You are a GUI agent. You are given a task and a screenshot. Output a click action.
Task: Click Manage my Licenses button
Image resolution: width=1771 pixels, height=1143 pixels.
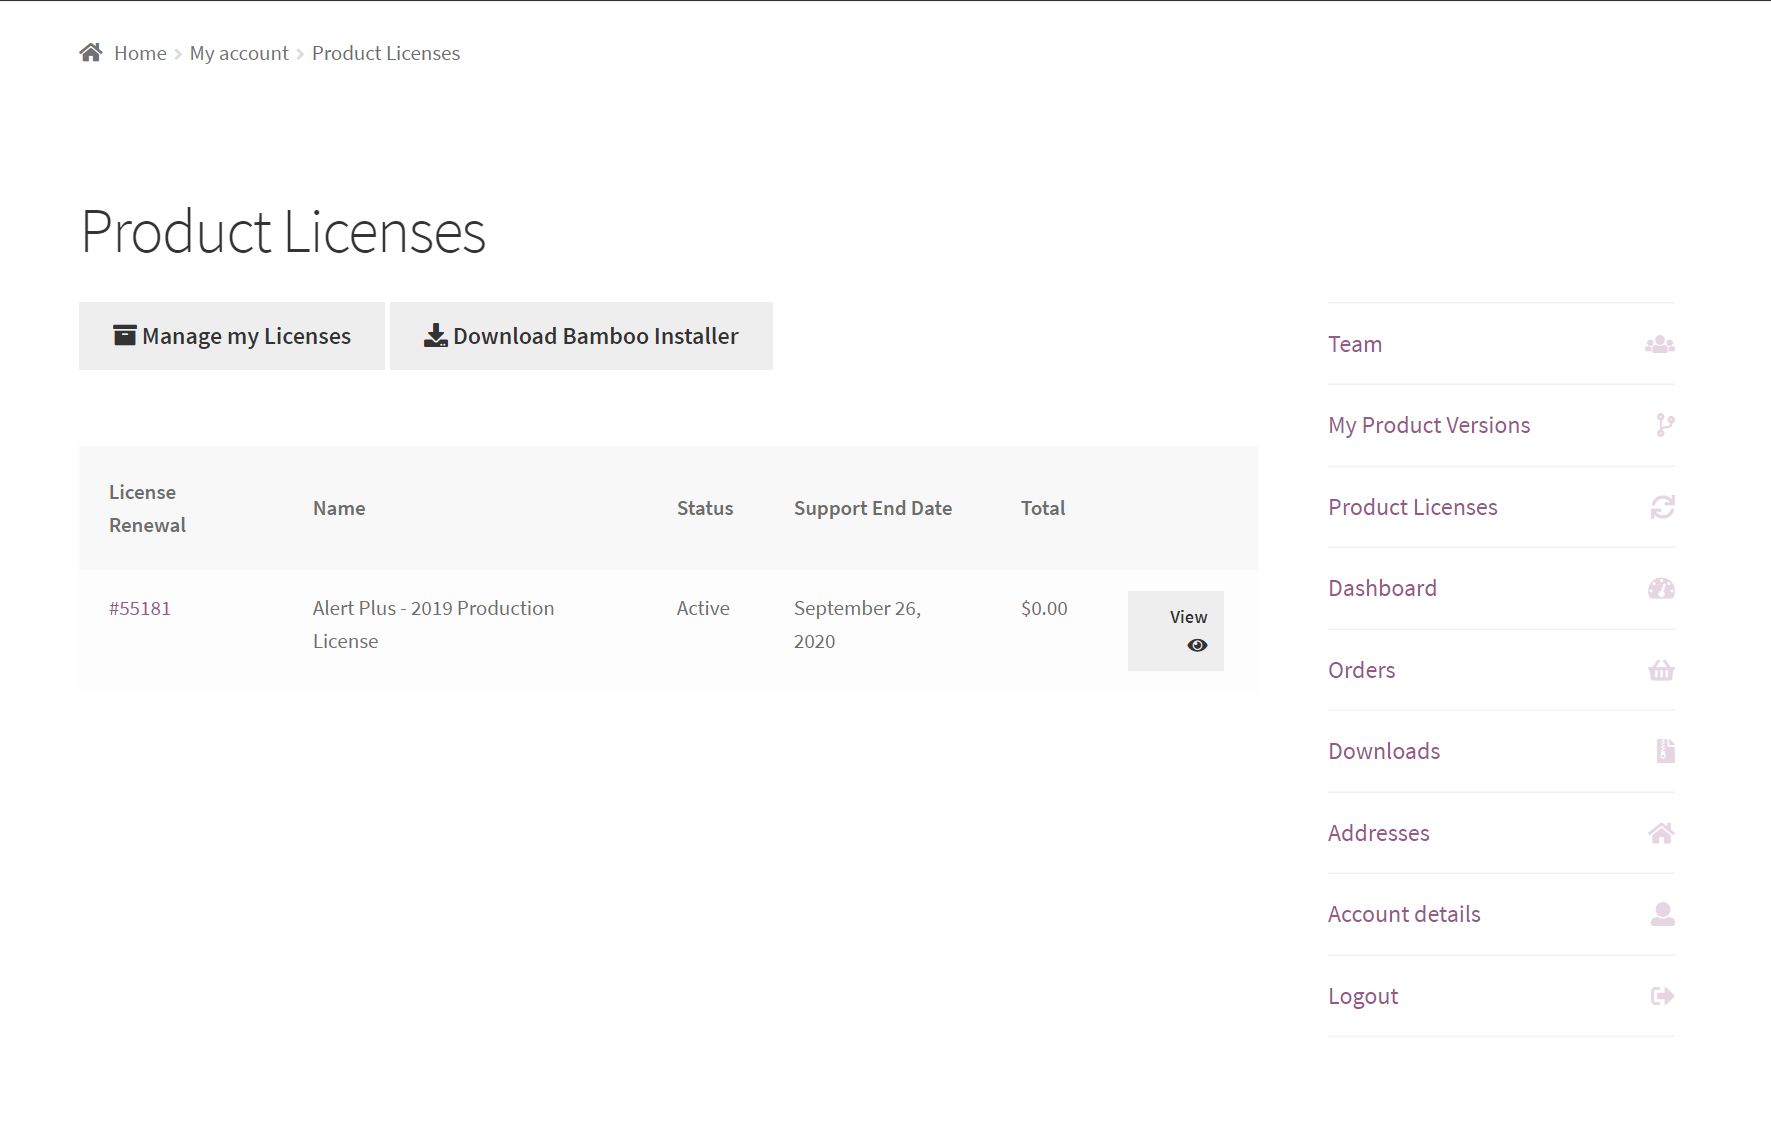(232, 336)
